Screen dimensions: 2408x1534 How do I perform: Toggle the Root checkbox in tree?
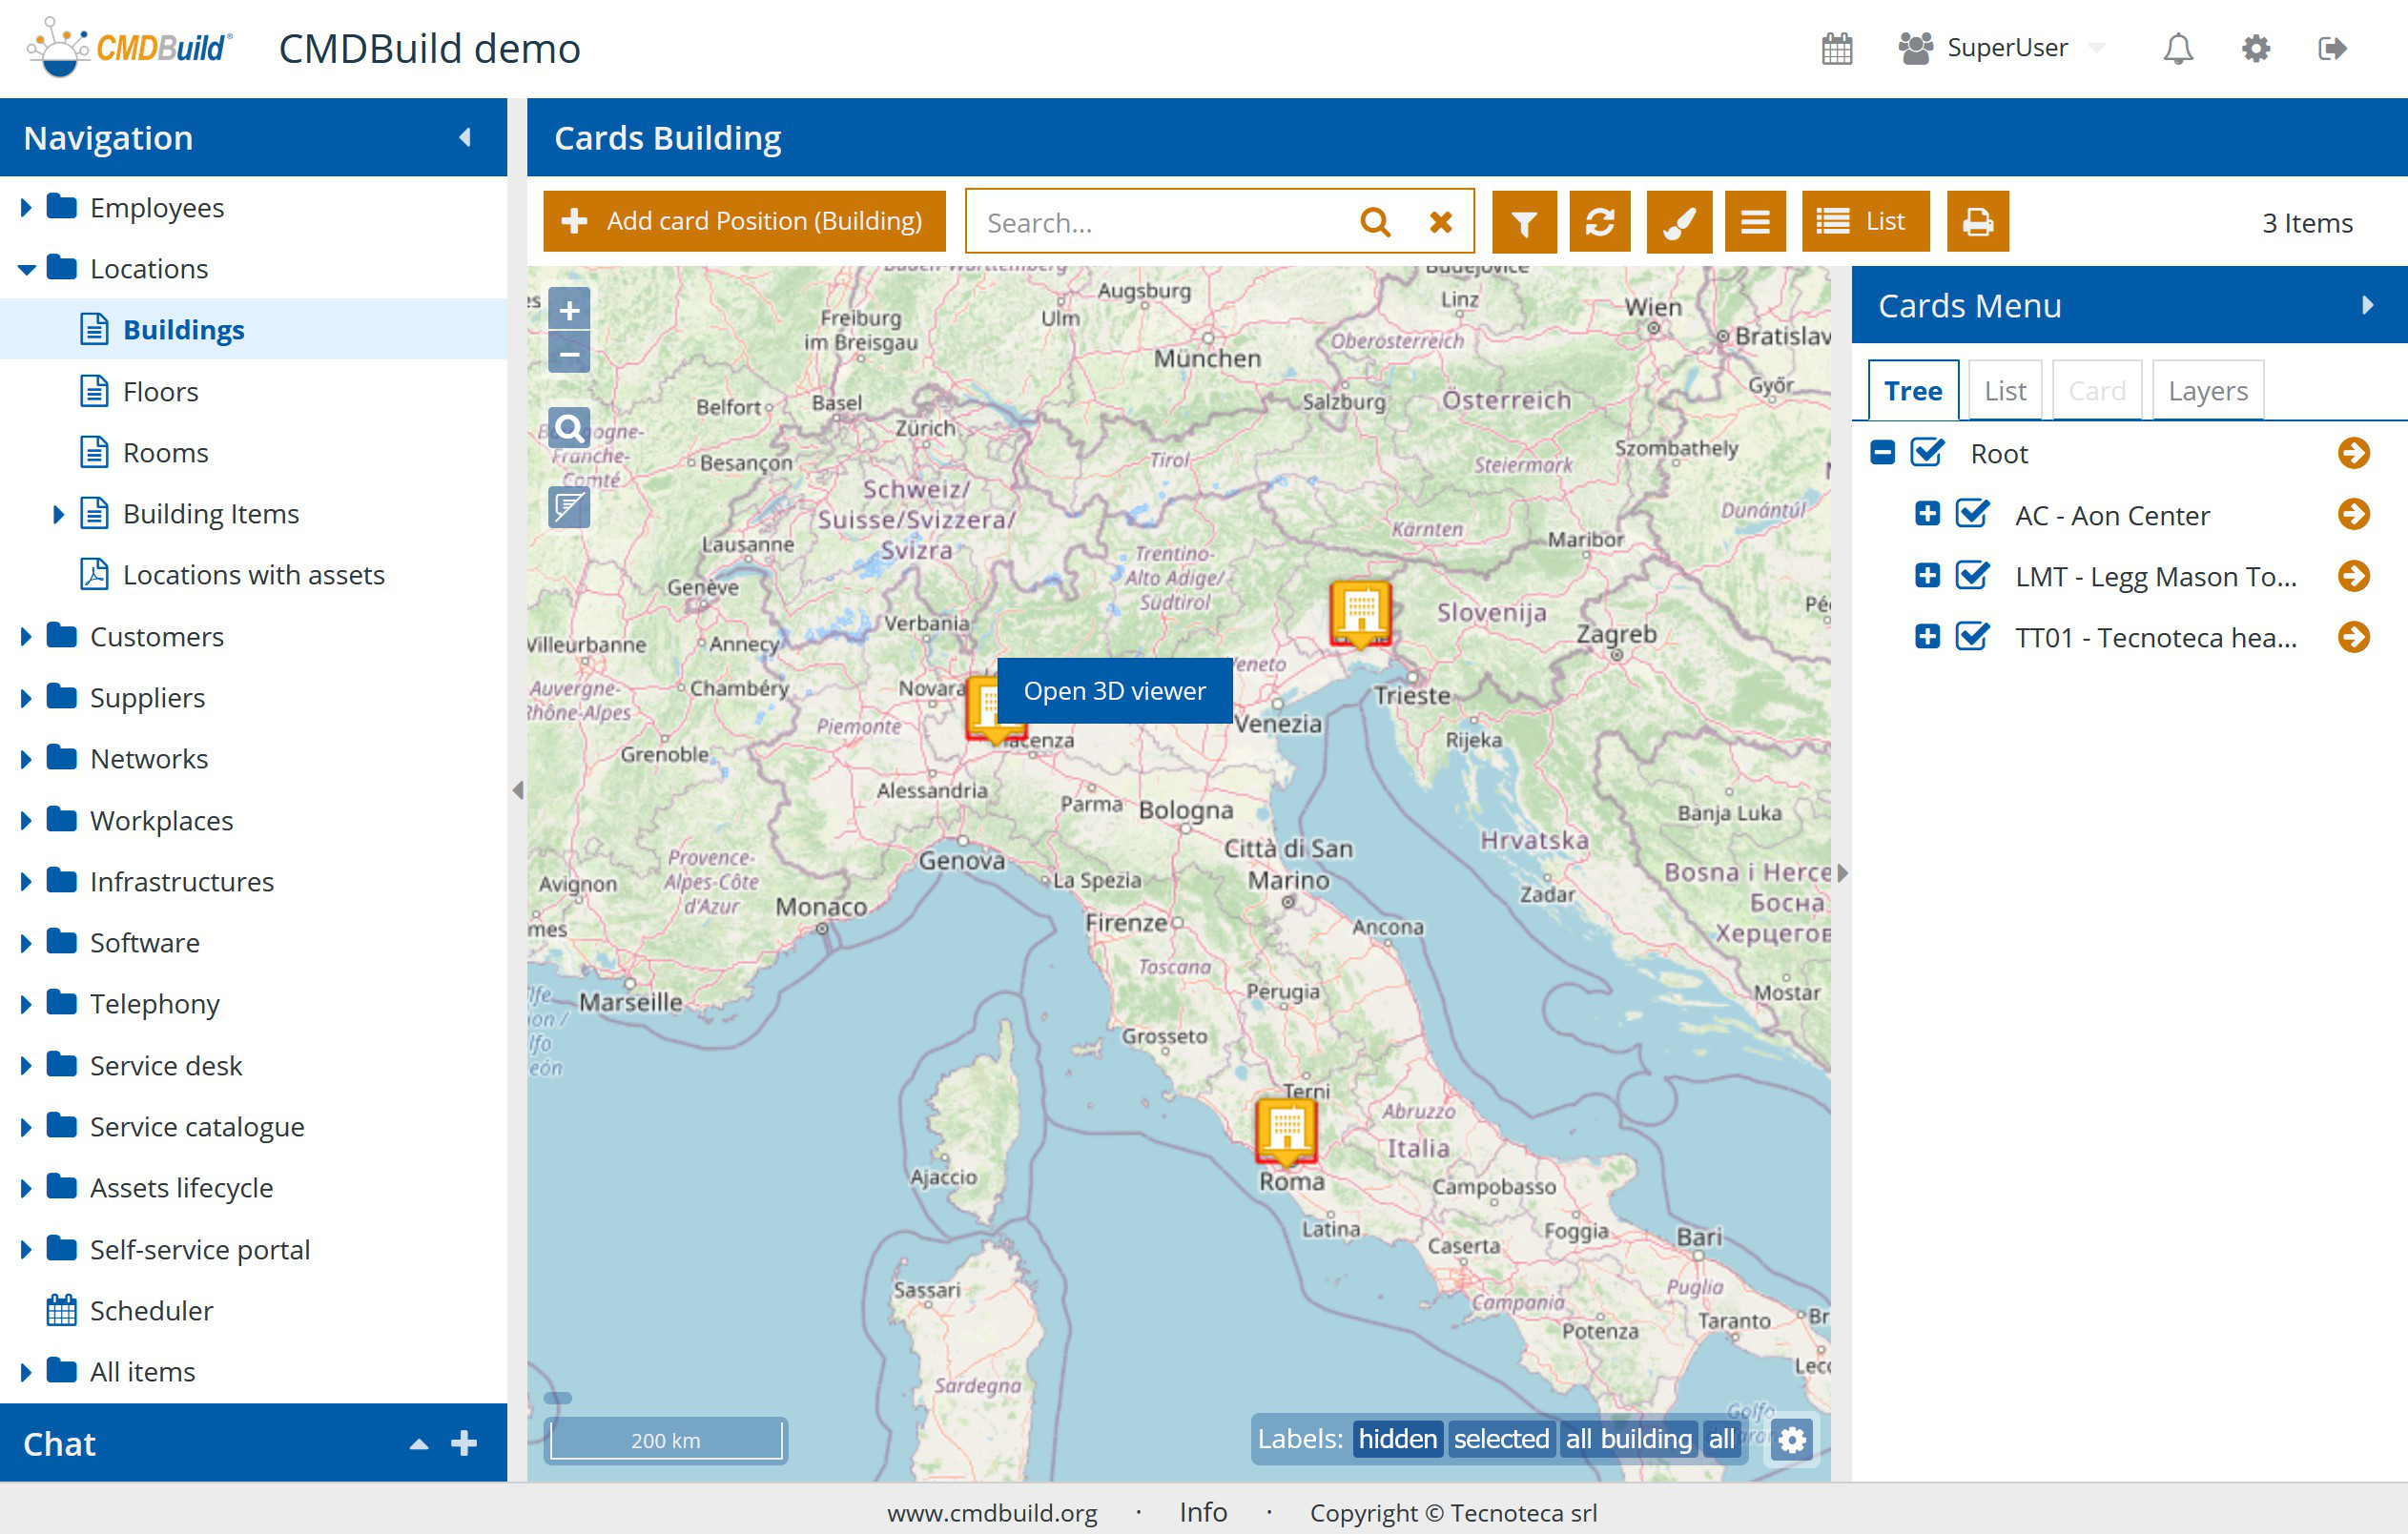click(1926, 453)
